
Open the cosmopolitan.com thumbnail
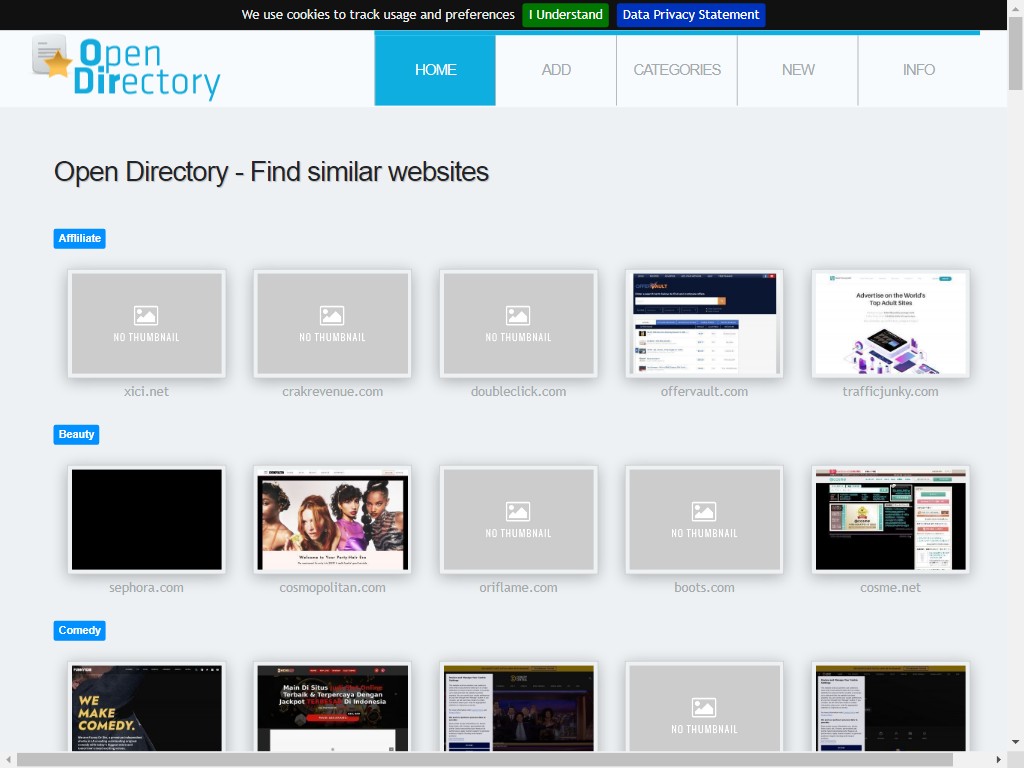click(x=332, y=519)
